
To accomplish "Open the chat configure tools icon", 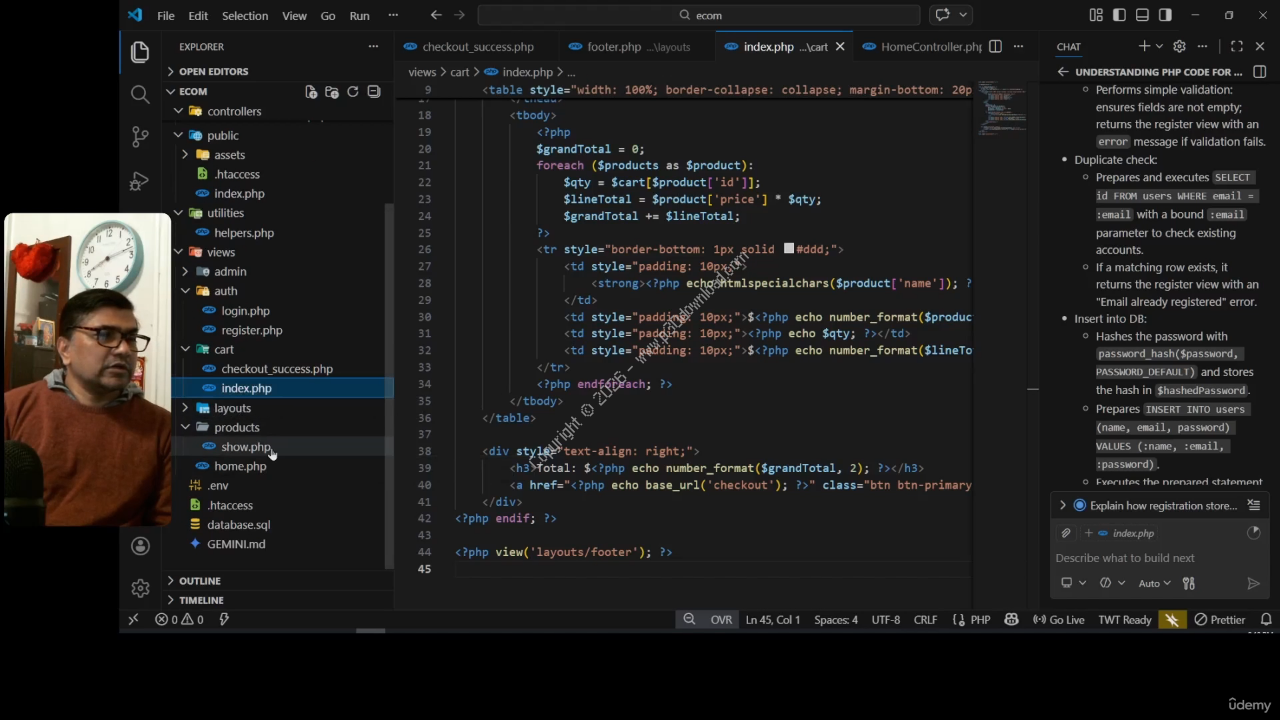I will [x=1188, y=583].
